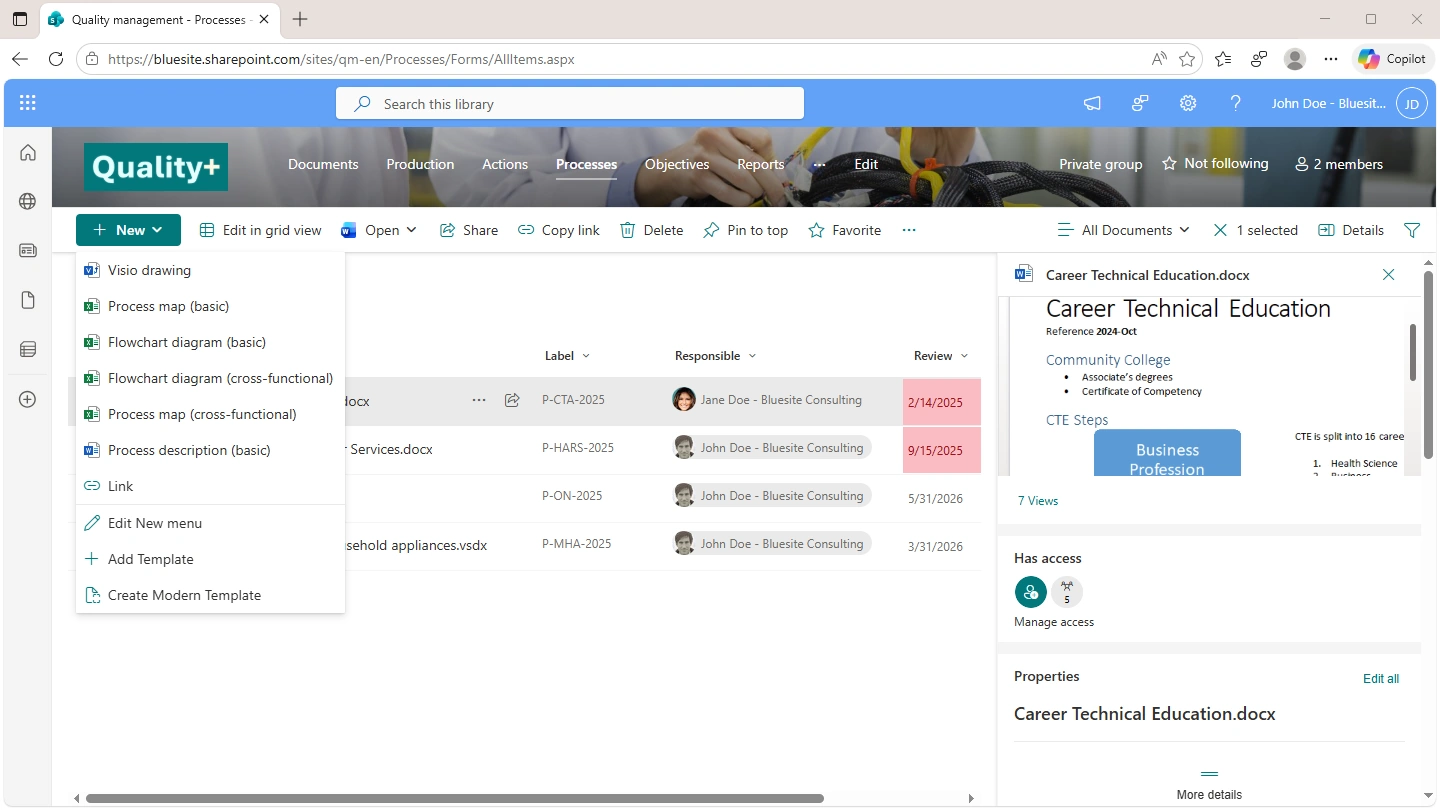Open the megaphone notifications icon in header
The image size is (1440, 810).
coord(1092,103)
